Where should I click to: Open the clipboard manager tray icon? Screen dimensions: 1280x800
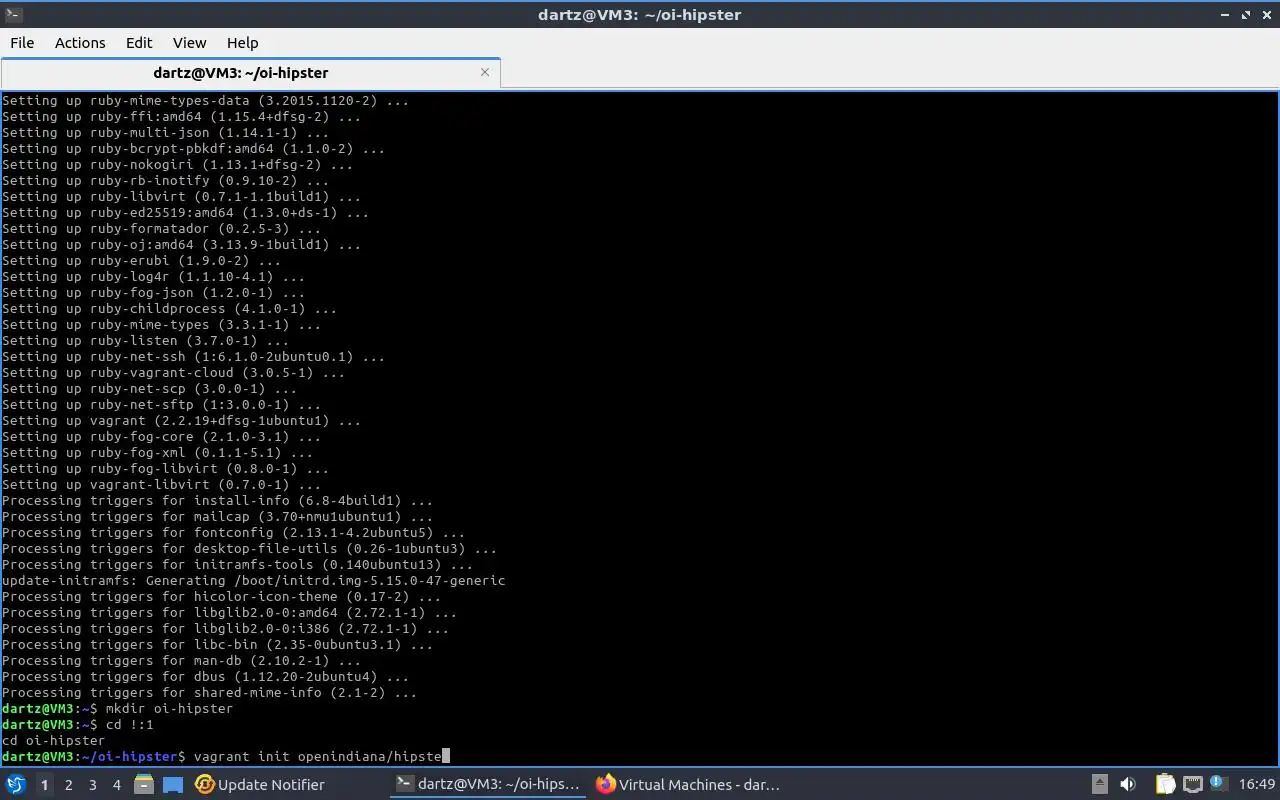point(1165,785)
